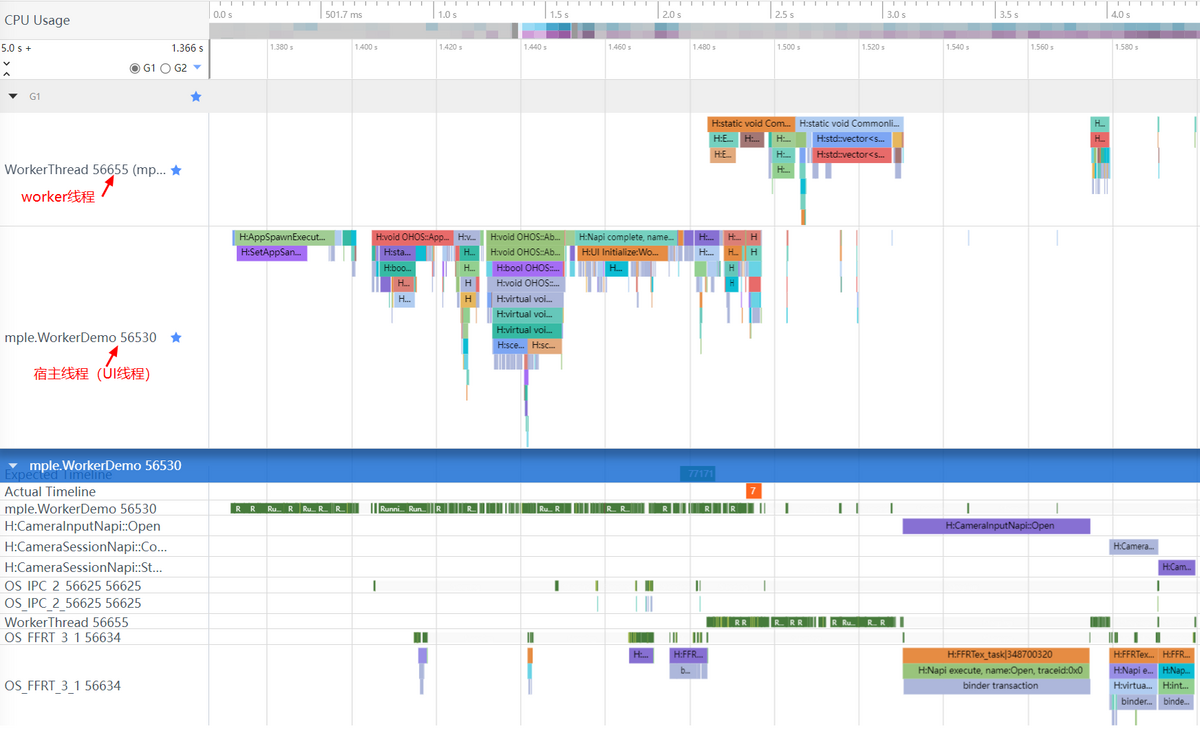Open blue dropdown arrow next to G2
This screenshot has width=1200, height=733.
coord(197,68)
